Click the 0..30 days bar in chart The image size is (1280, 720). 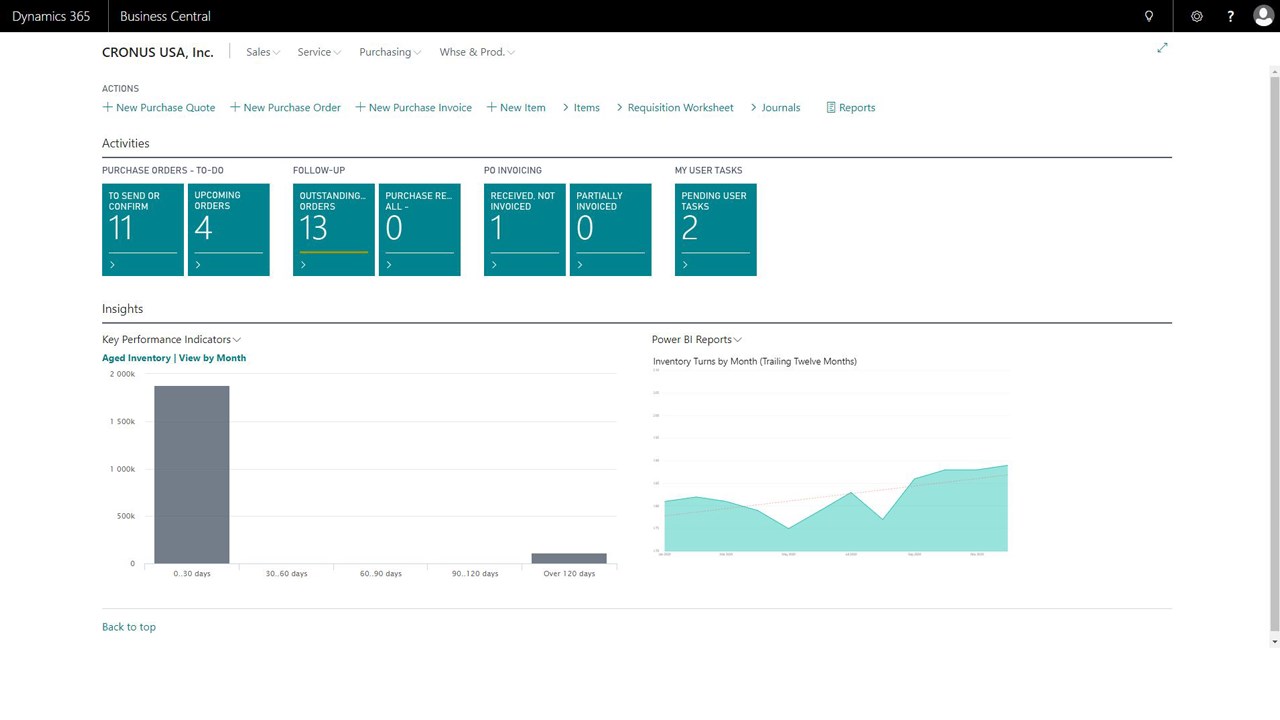[x=192, y=475]
